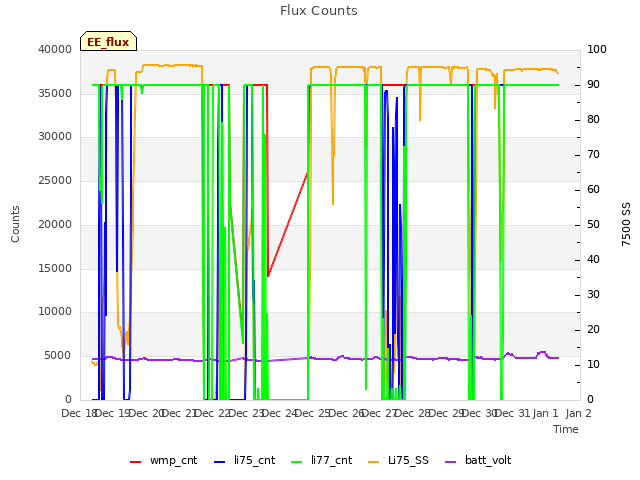Screen dimensions: 640x480
Task: Click the Flux Counts chart title
Action: pyautogui.click(x=319, y=11)
